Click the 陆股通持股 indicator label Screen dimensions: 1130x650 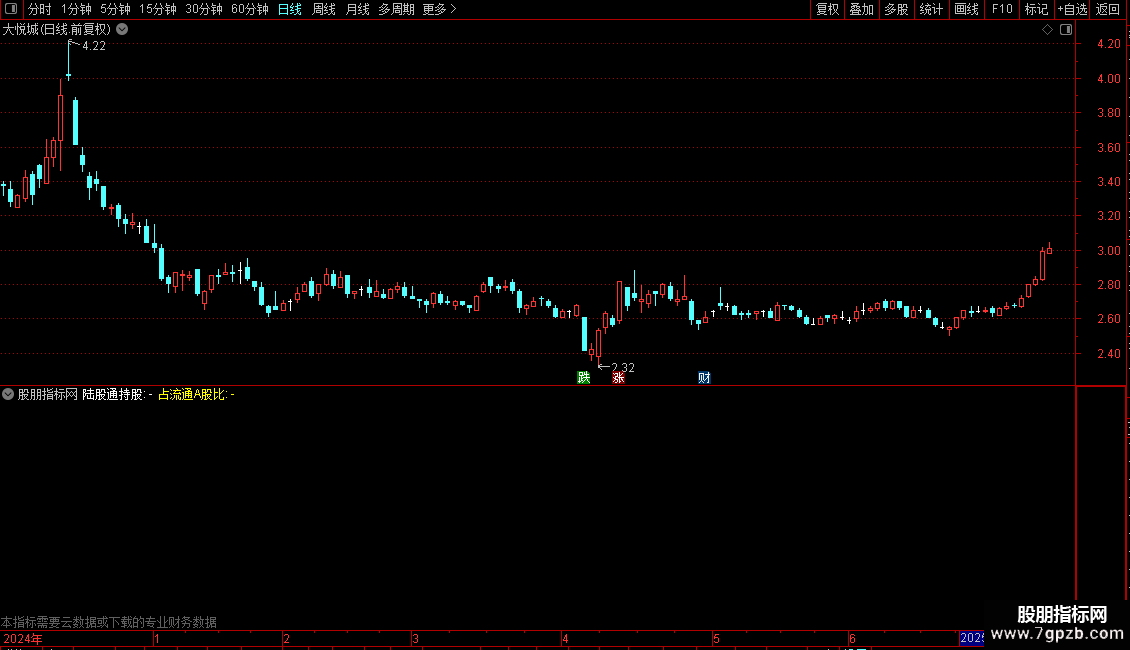pyautogui.click(x=117, y=394)
